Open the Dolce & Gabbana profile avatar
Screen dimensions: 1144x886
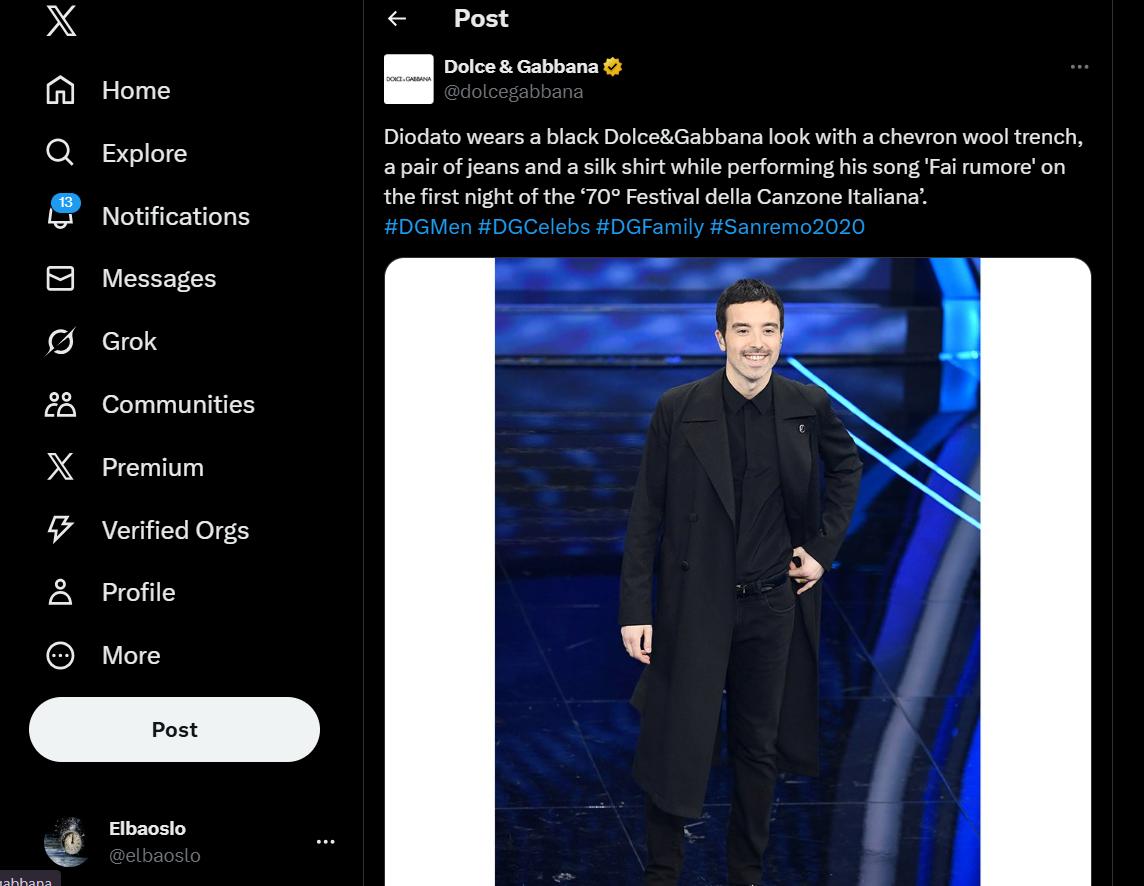point(408,79)
